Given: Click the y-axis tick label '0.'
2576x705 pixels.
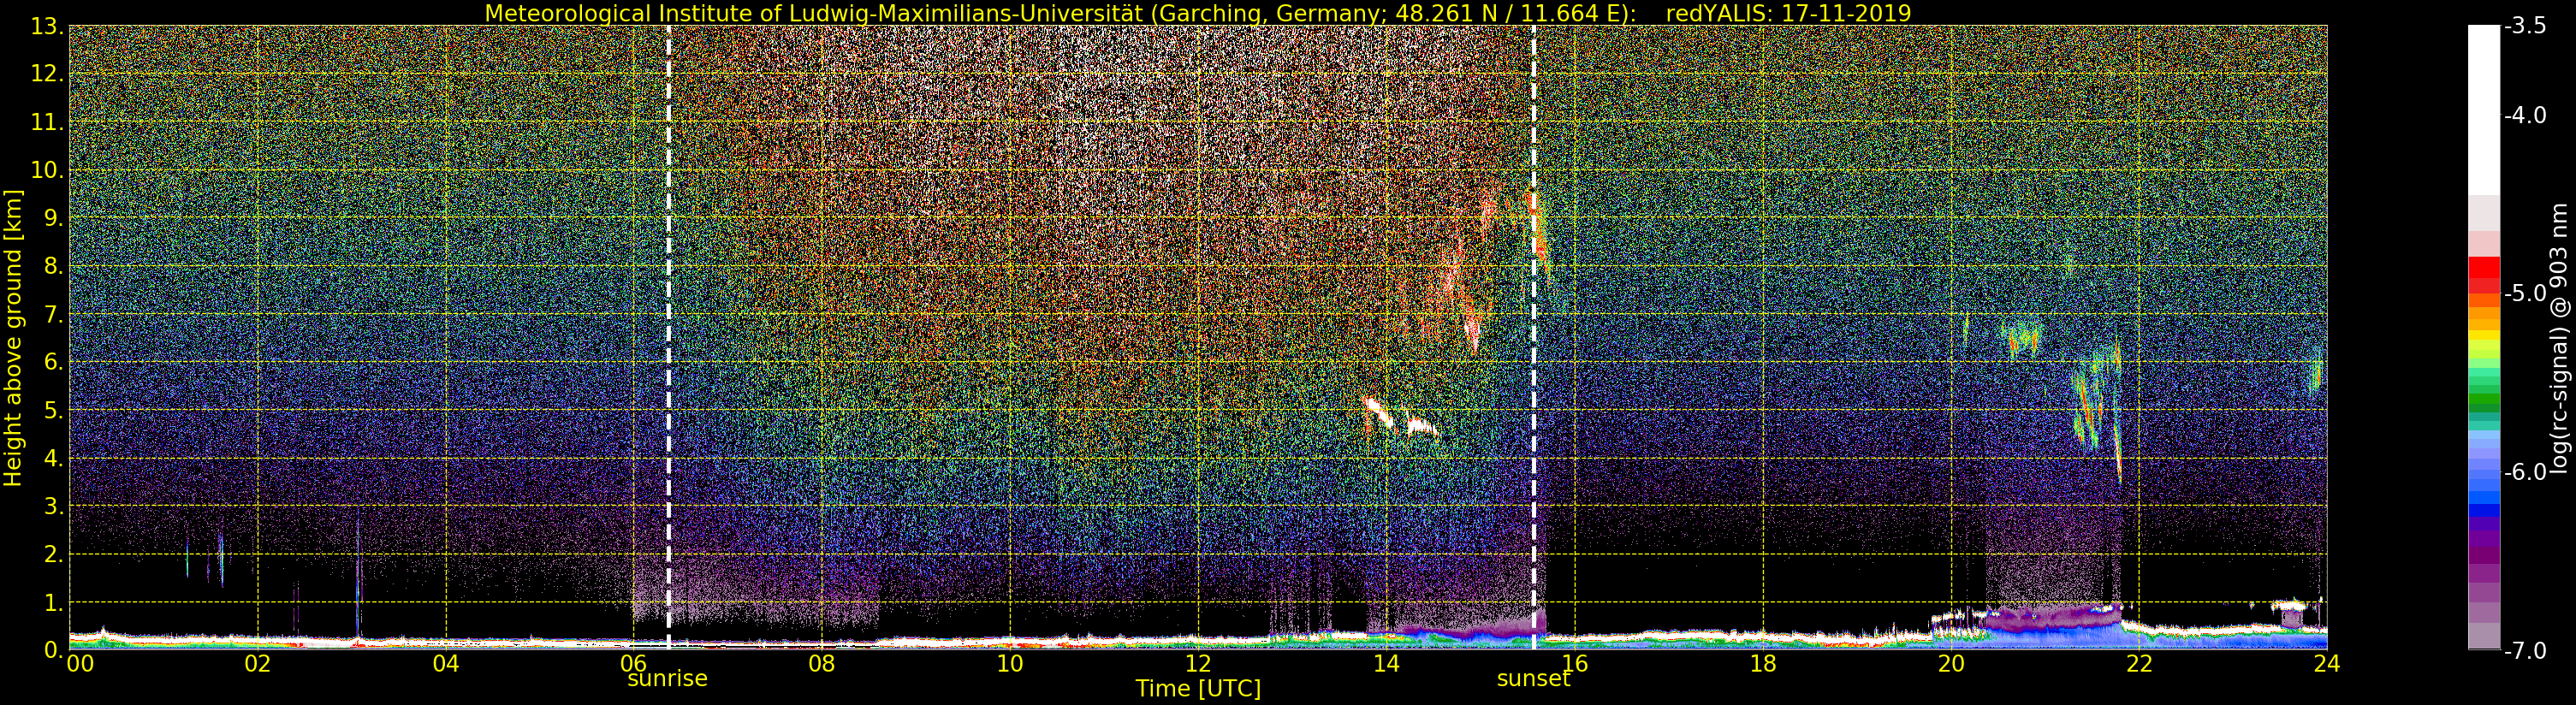Looking at the screenshot, I should pyautogui.click(x=54, y=650).
